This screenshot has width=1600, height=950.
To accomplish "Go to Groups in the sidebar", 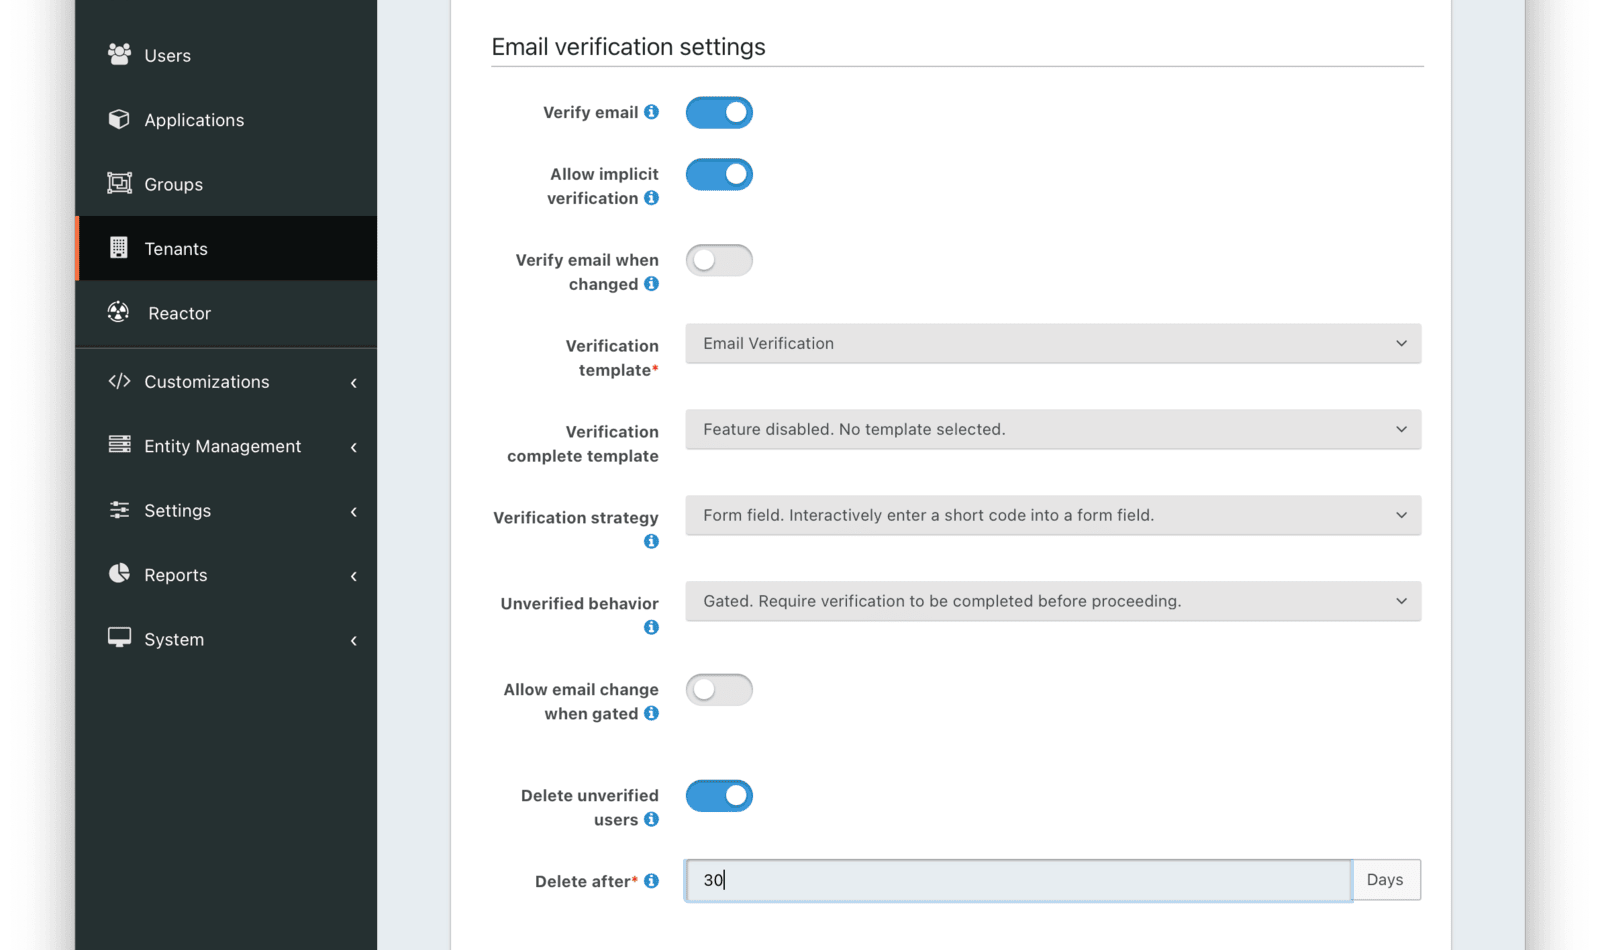I will (227, 184).
